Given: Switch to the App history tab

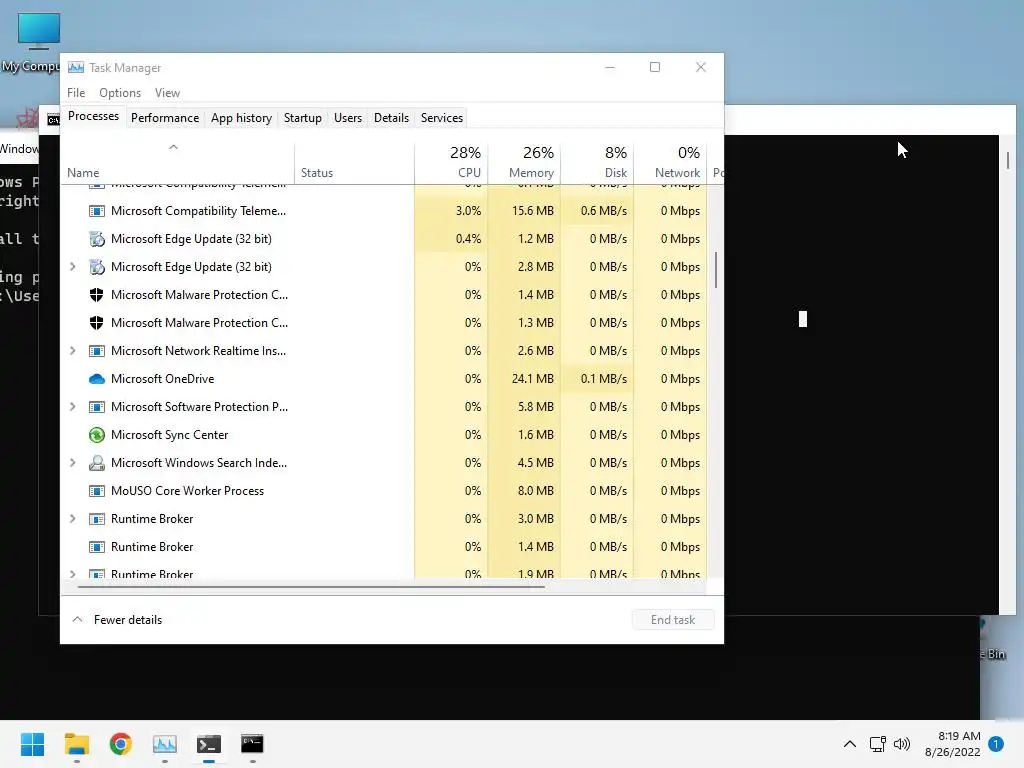Looking at the screenshot, I should click(241, 118).
